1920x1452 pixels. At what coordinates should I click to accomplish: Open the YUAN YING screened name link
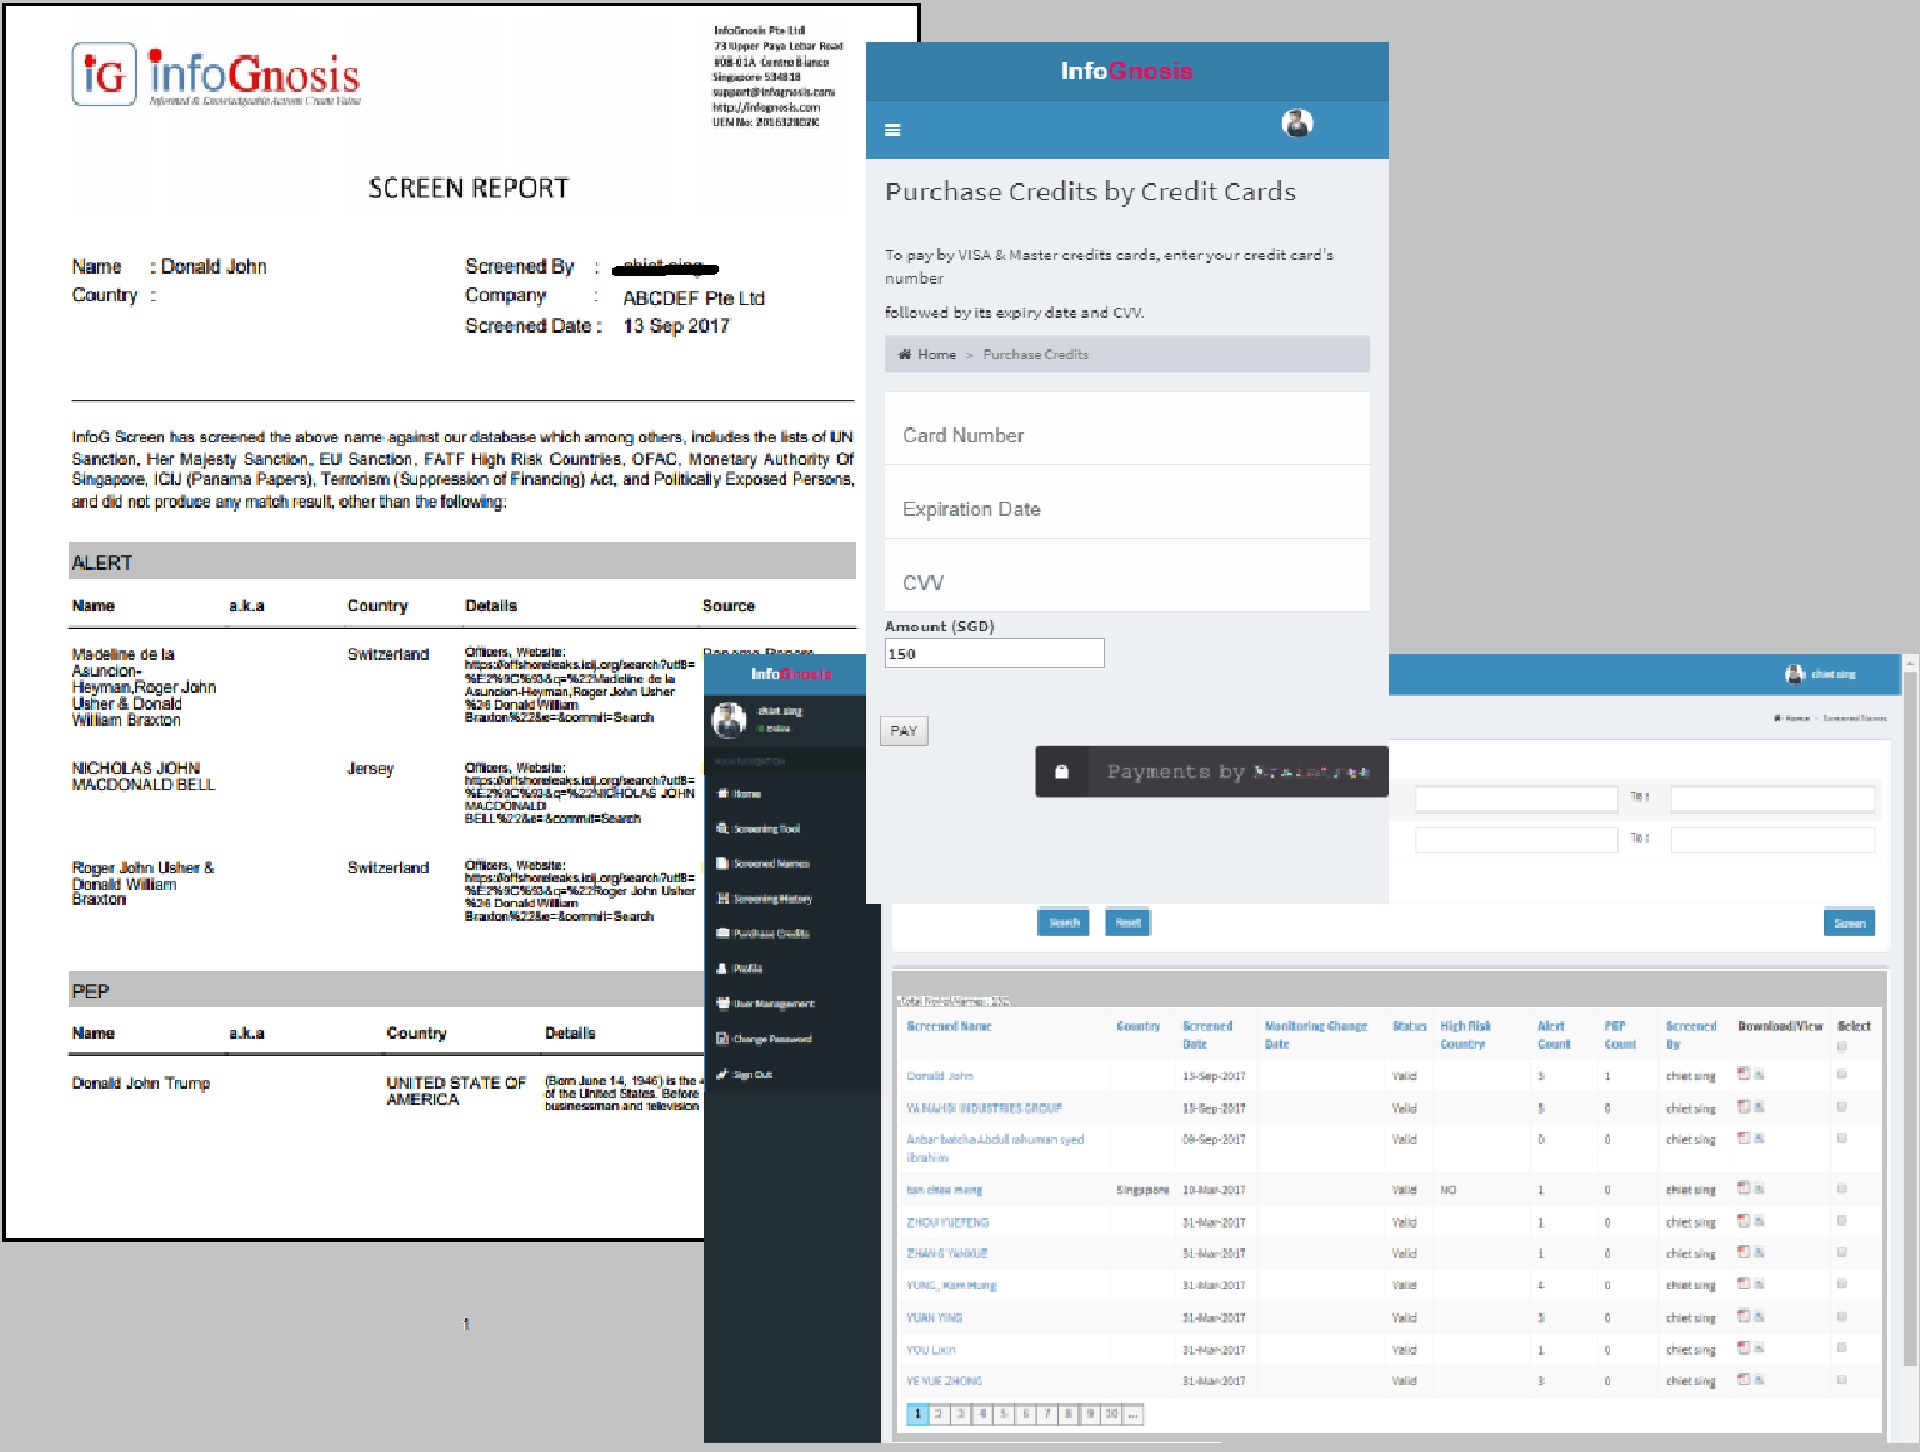(934, 1318)
